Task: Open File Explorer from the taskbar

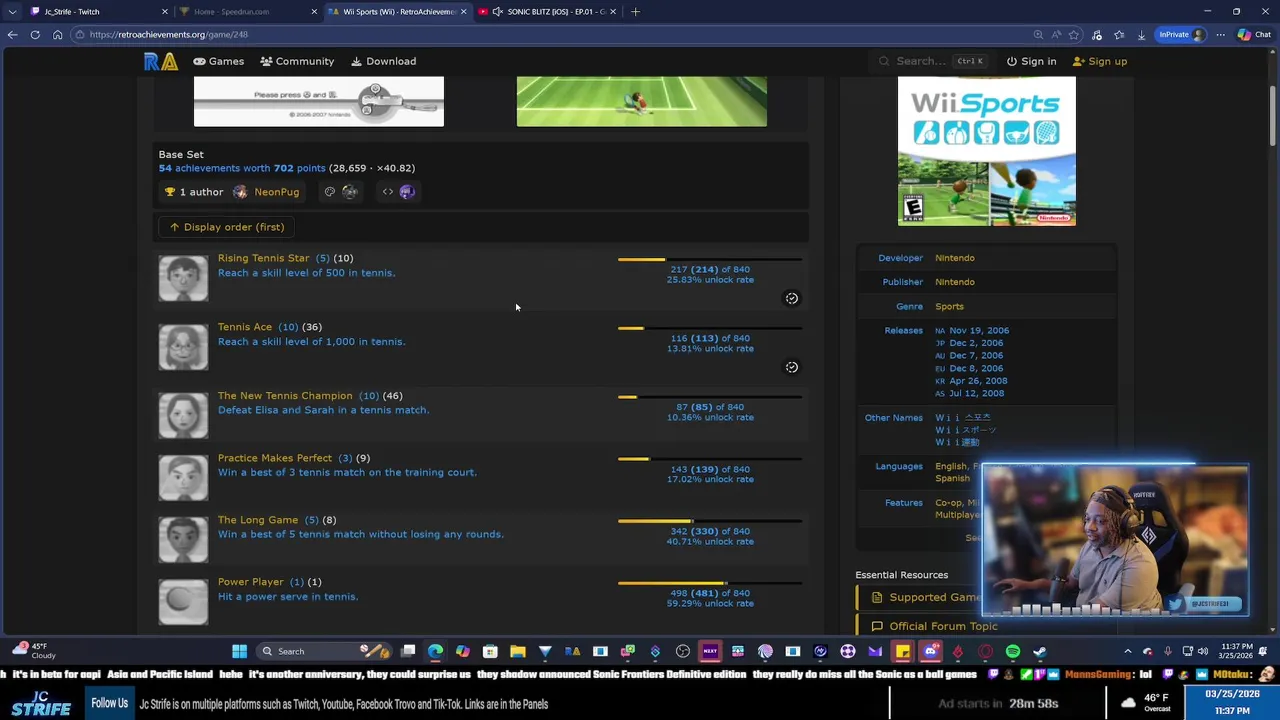Action: coord(518,652)
